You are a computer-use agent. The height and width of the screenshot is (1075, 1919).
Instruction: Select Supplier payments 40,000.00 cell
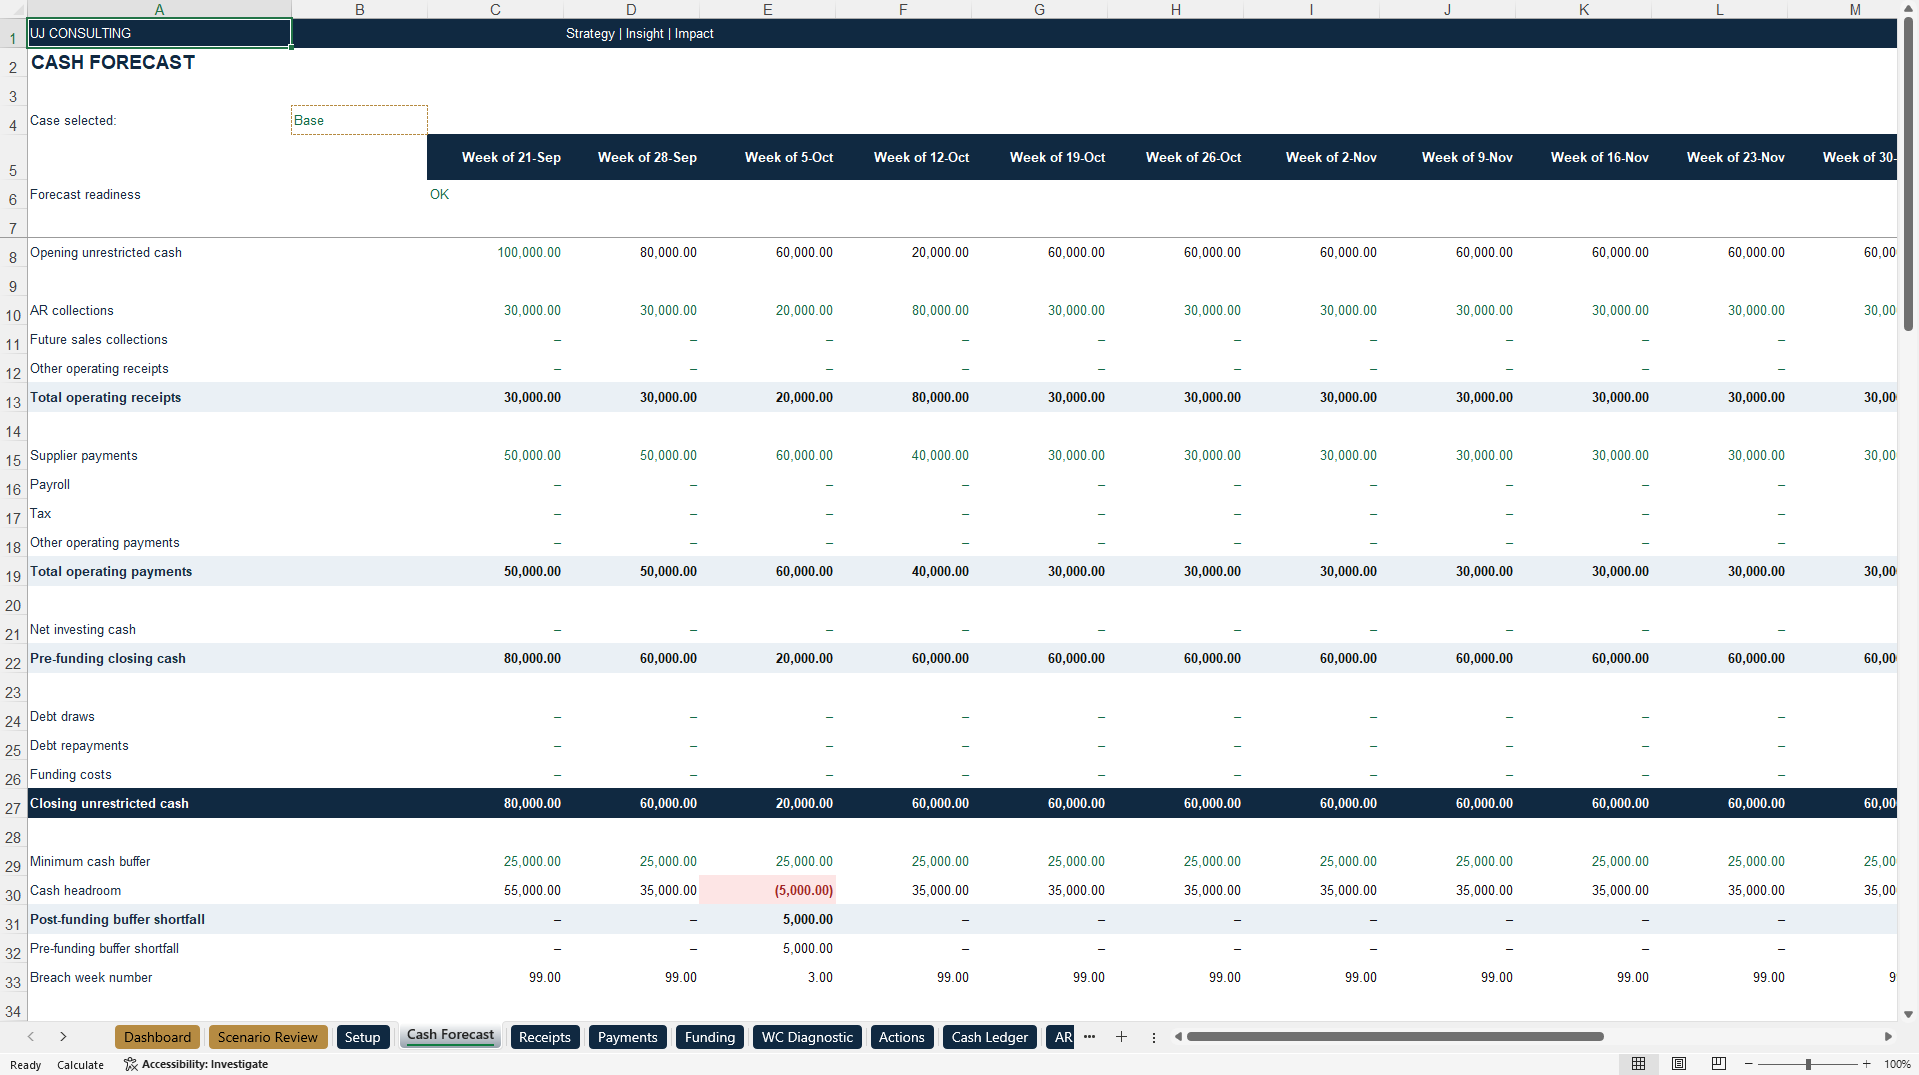pos(903,455)
